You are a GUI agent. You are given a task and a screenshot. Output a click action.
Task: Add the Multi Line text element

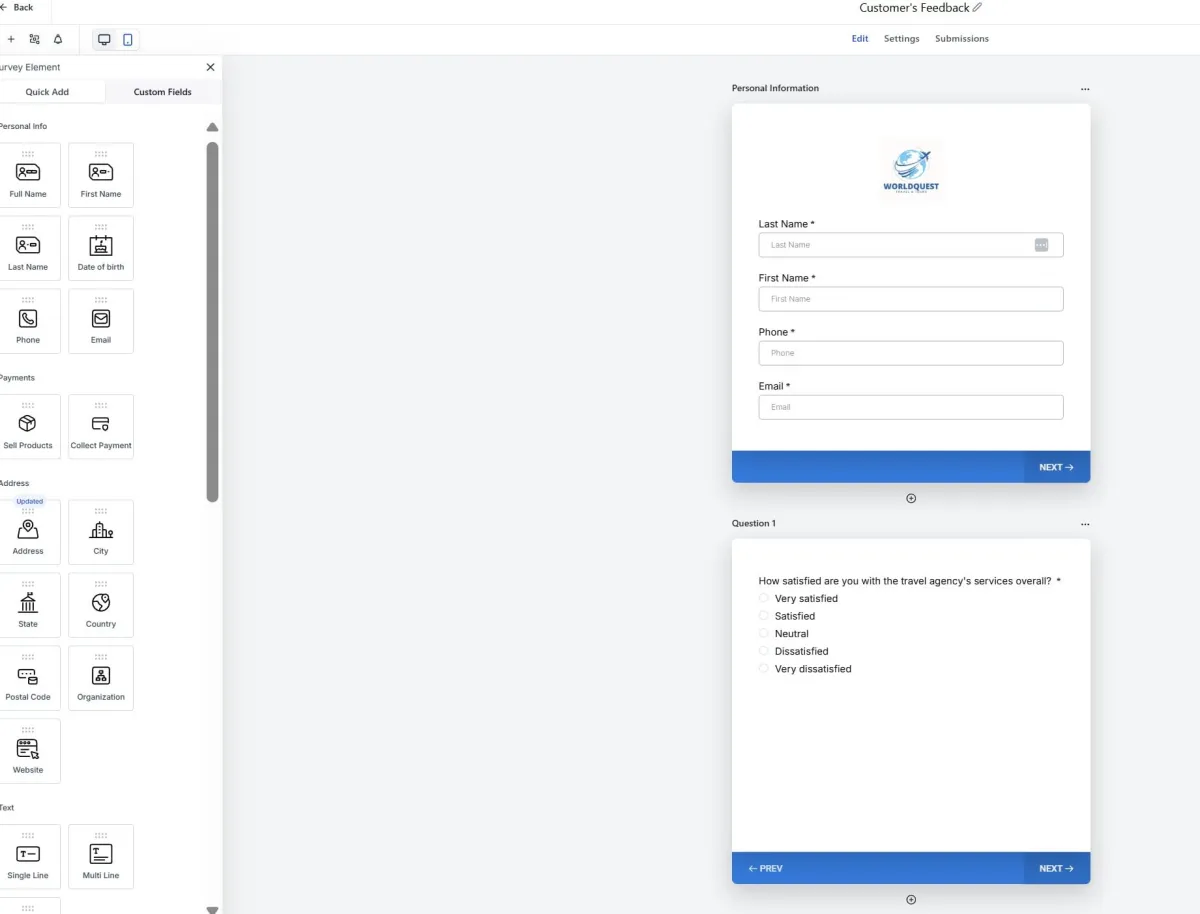(101, 857)
